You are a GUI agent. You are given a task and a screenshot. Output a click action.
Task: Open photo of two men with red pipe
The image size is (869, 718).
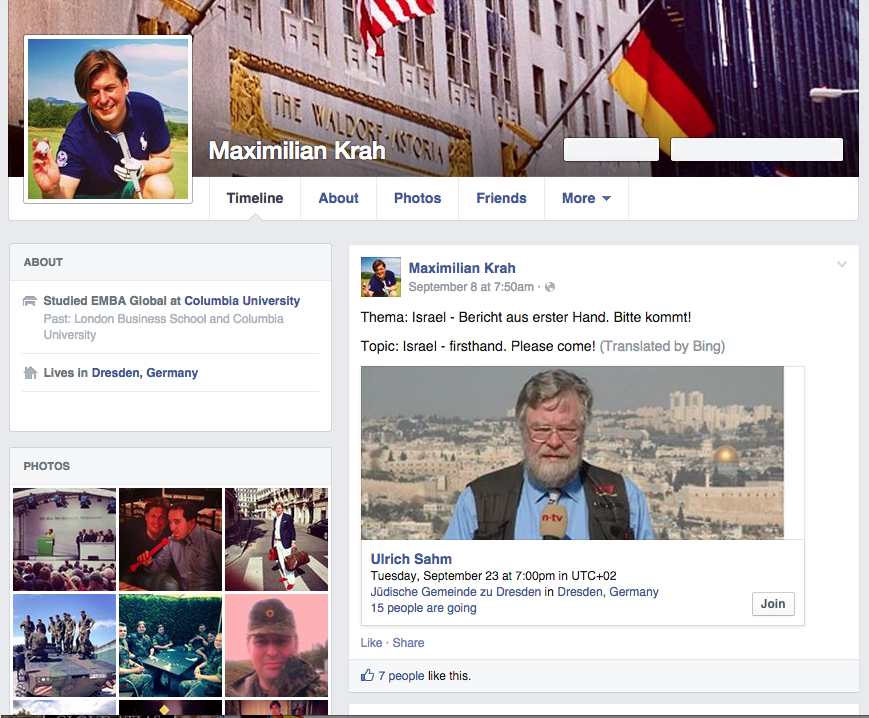[x=171, y=540]
